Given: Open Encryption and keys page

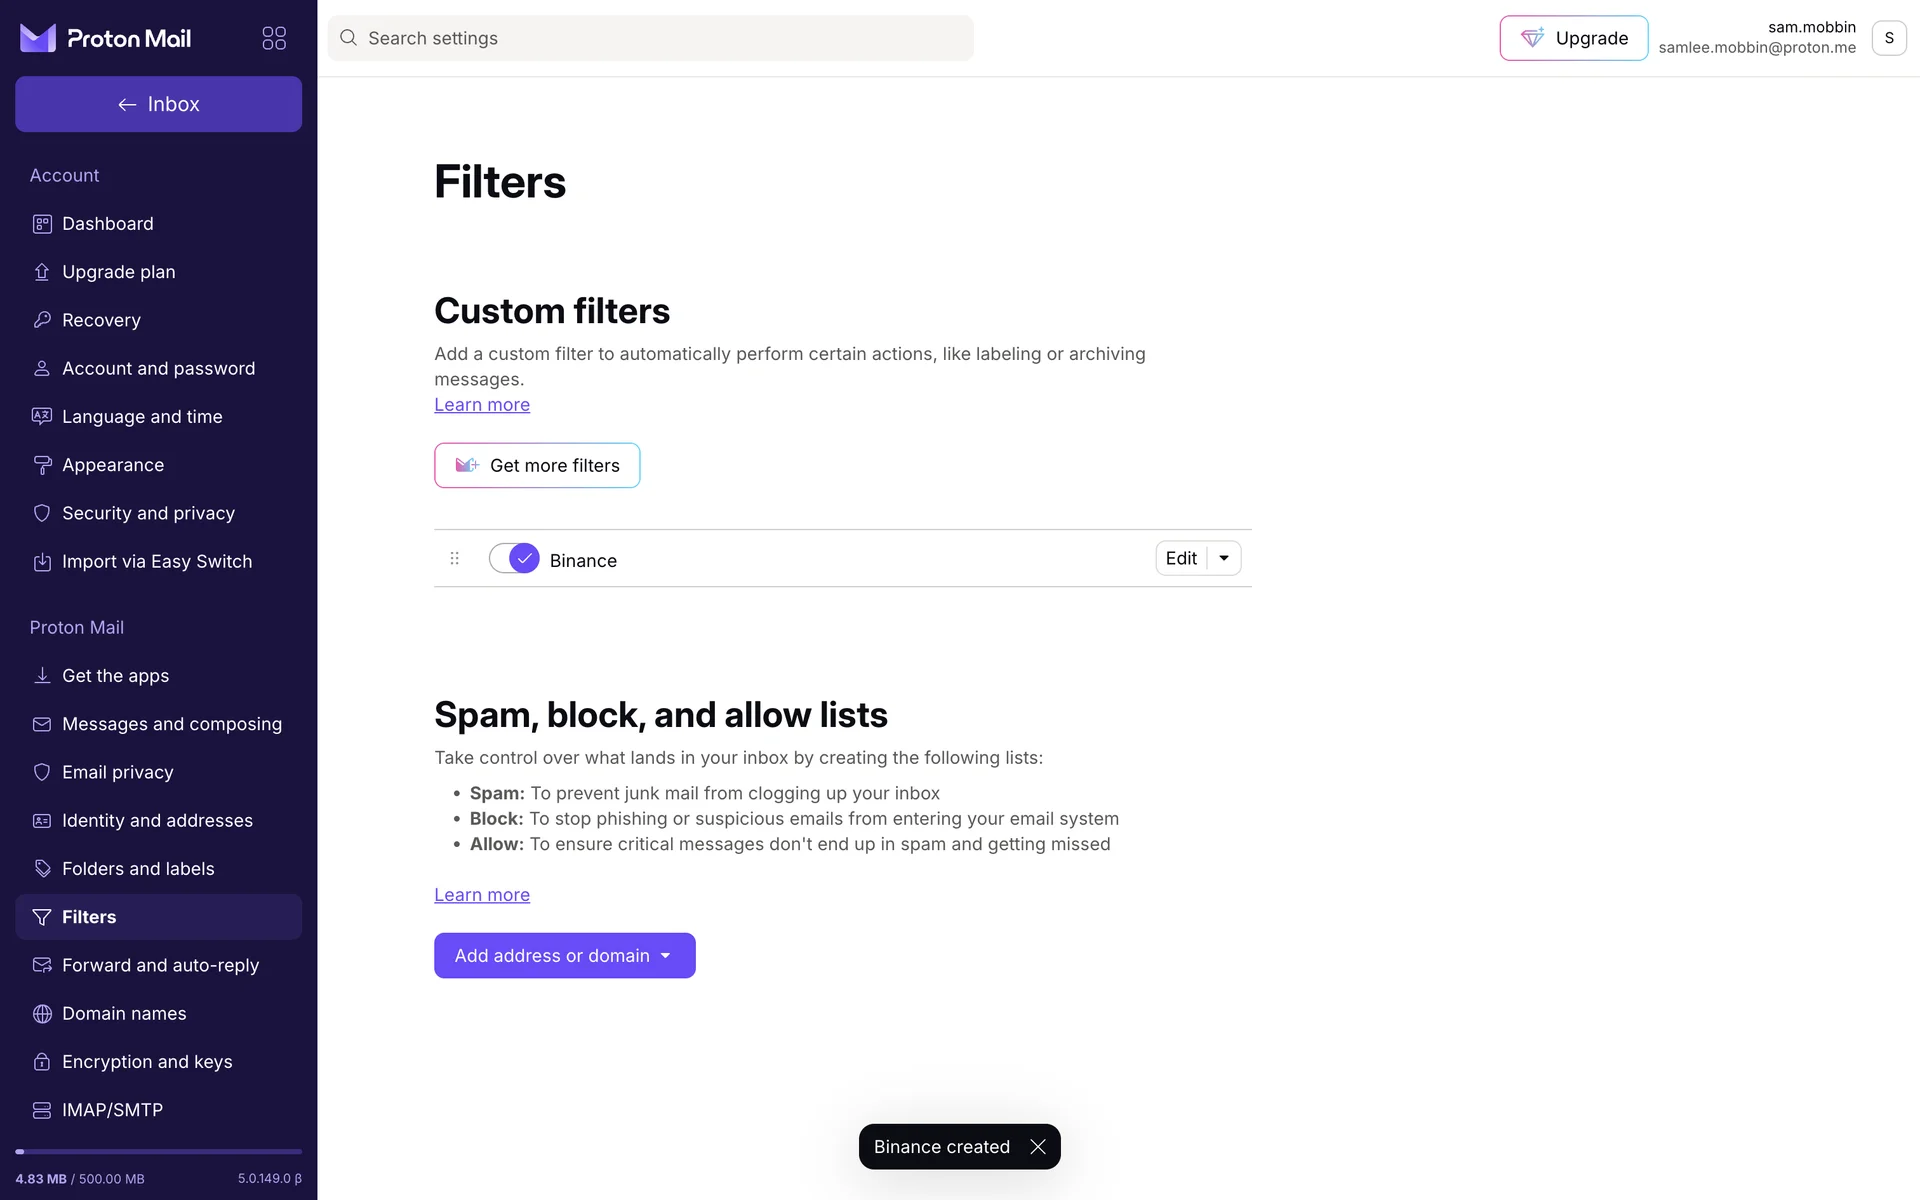Looking at the screenshot, I should tap(147, 1062).
